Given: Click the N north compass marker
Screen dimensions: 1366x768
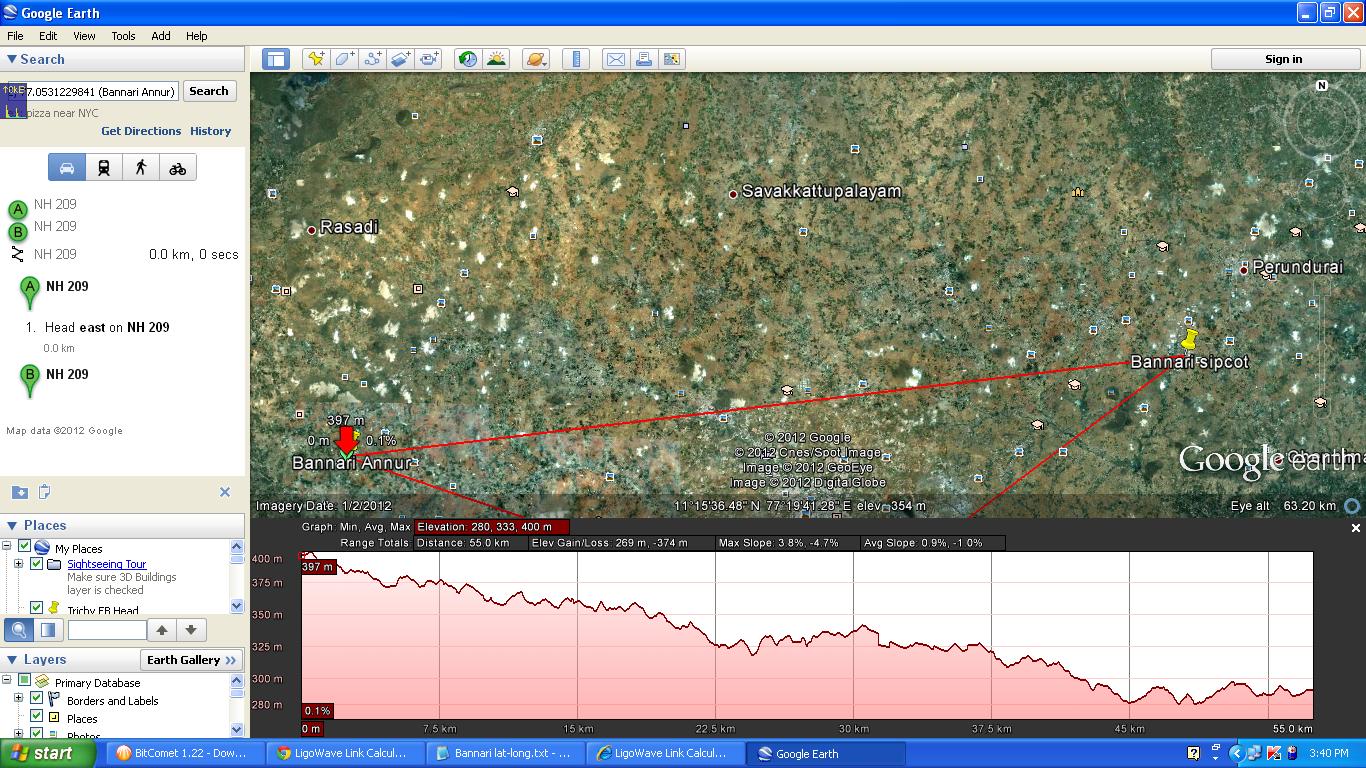Looking at the screenshot, I should point(1321,86).
